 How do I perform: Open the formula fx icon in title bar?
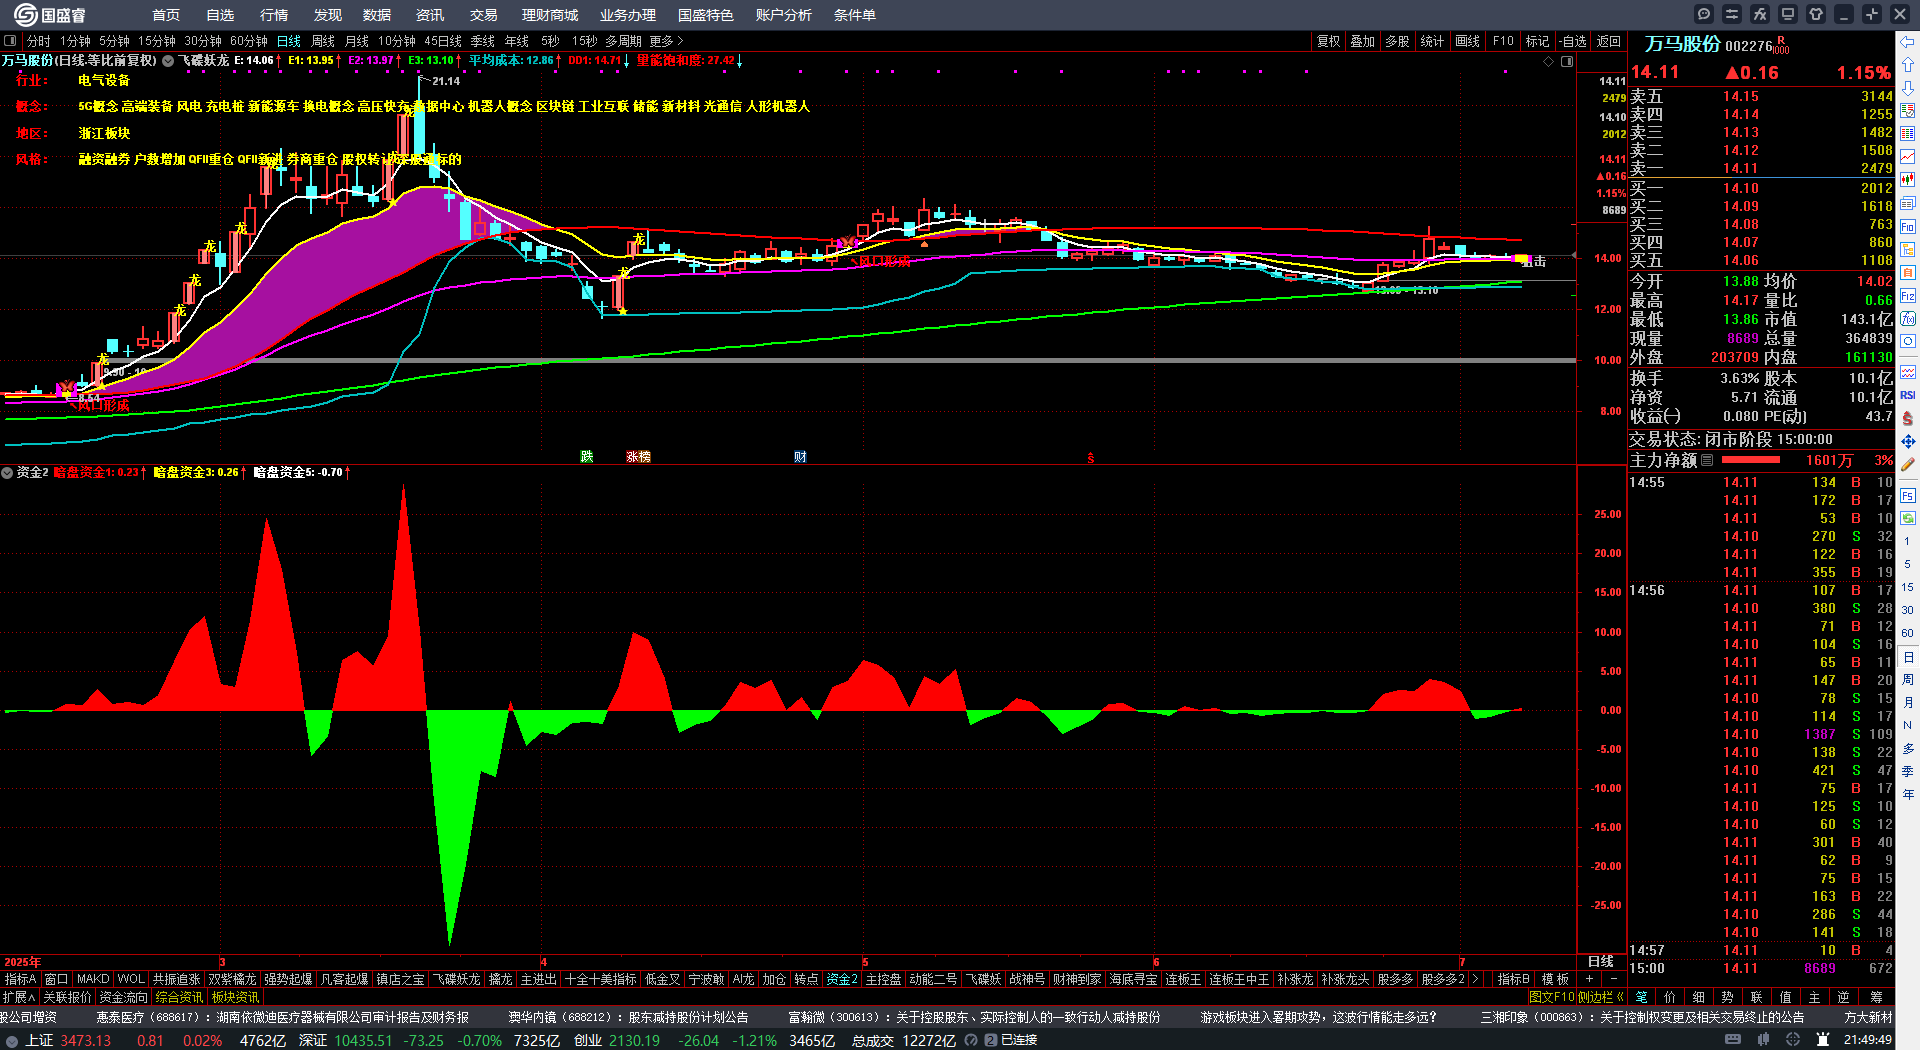[1760, 14]
